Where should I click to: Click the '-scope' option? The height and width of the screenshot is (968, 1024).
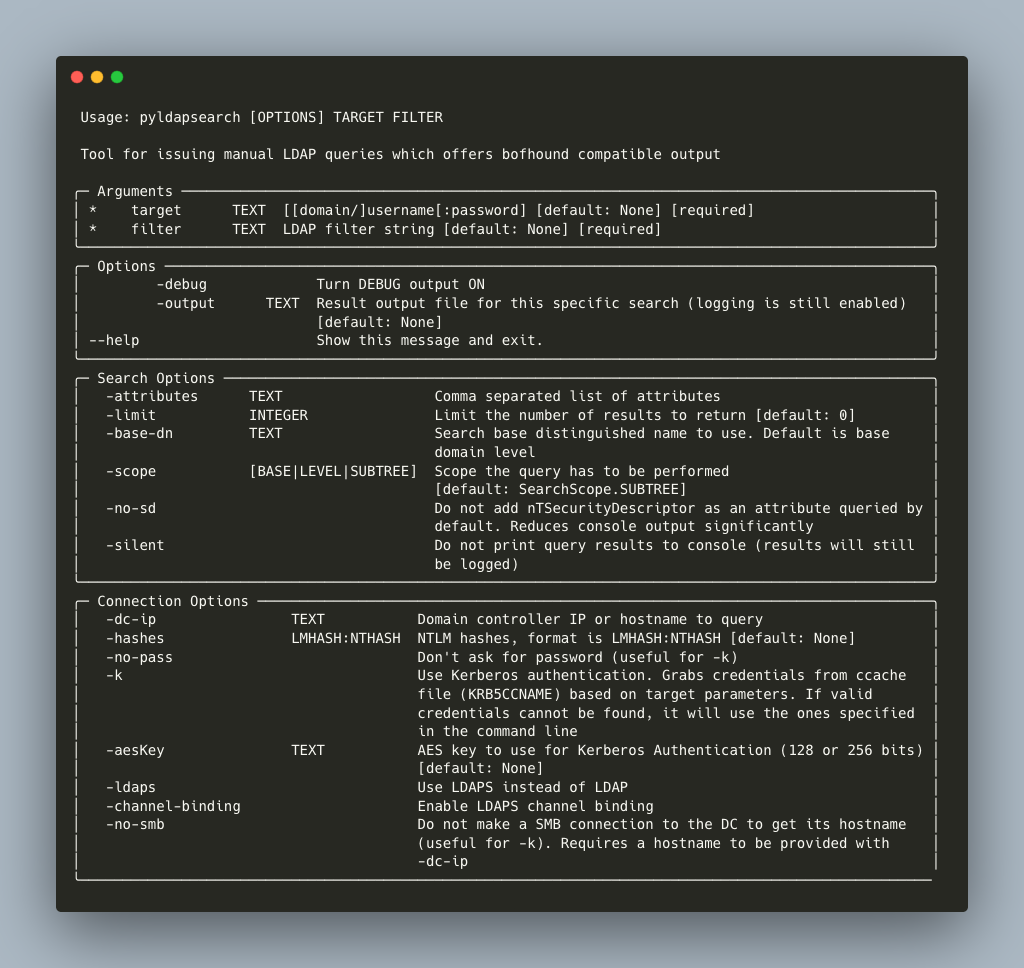coord(131,472)
